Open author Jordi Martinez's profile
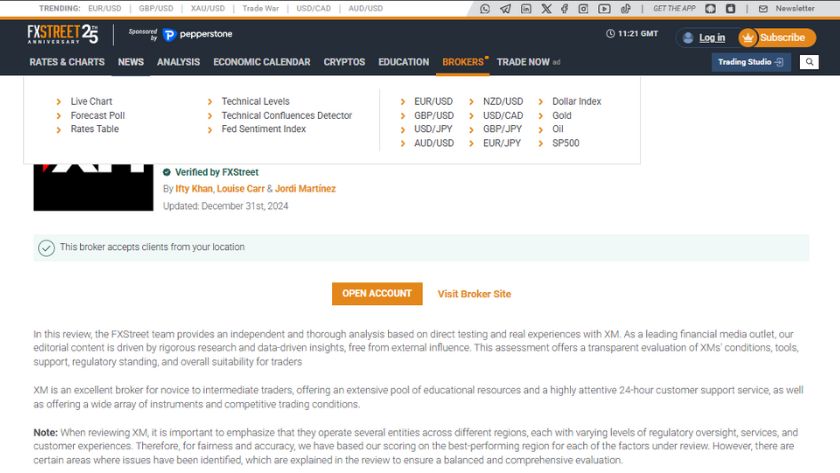Image resolution: width=840 pixels, height=473 pixels. pyautogui.click(x=305, y=189)
